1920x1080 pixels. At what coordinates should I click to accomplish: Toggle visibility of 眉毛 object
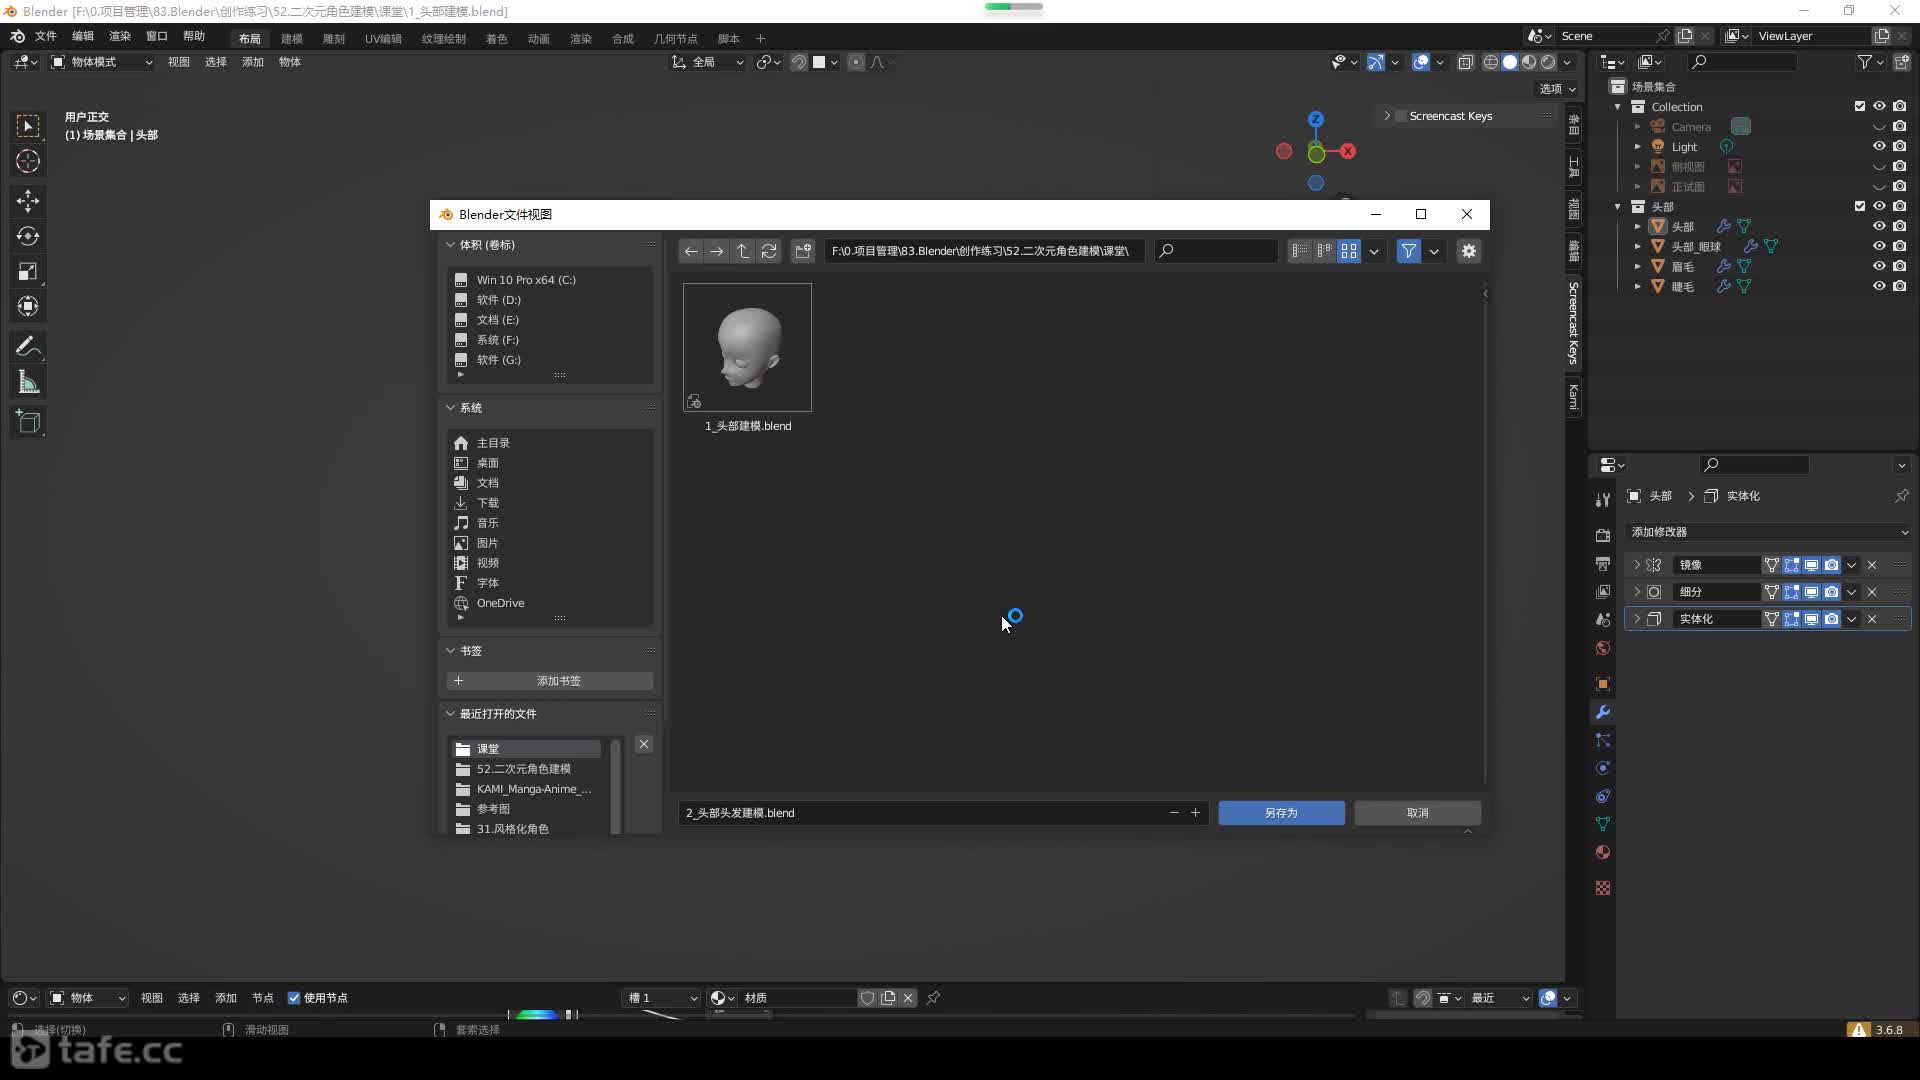click(x=1879, y=266)
